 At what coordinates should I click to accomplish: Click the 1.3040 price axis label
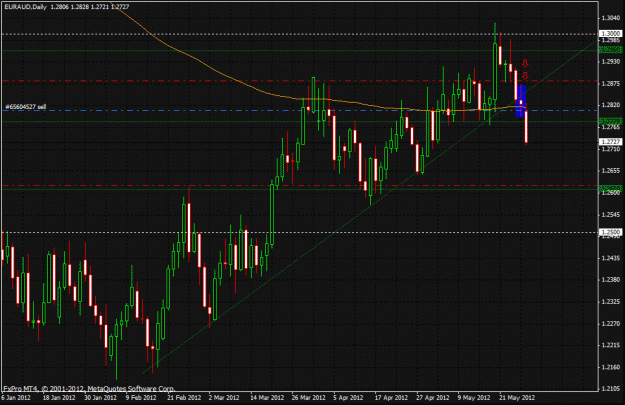tap(611, 18)
